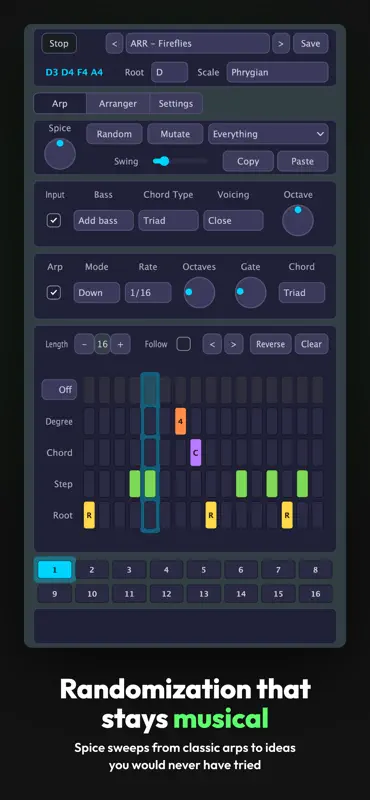370x800 pixels.
Task: Open the Arp Chord Triad selector
Action: click(302, 292)
